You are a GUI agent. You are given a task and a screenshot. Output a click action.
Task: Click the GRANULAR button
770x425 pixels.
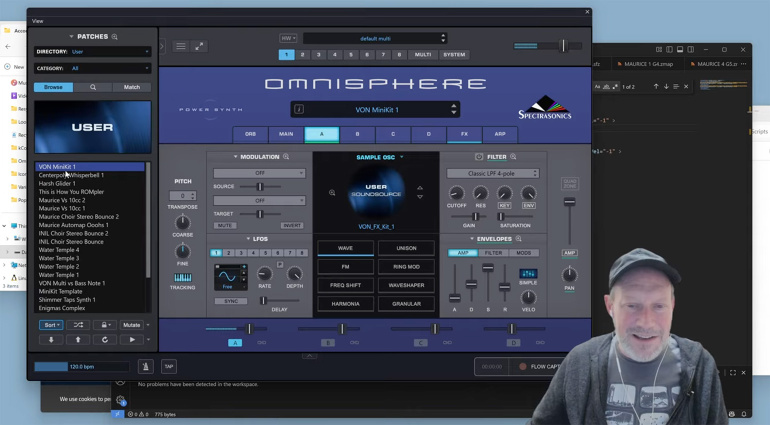coord(407,304)
